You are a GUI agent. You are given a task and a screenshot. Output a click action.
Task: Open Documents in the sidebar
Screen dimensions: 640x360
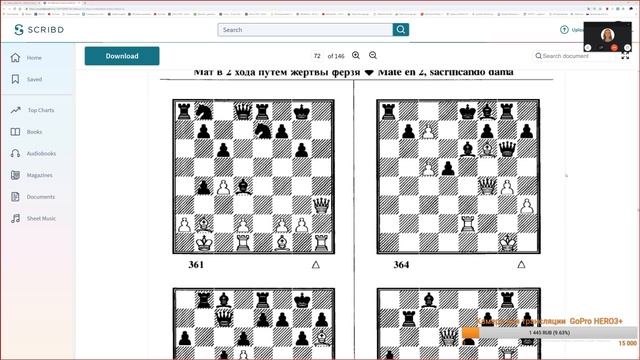click(40, 197)
